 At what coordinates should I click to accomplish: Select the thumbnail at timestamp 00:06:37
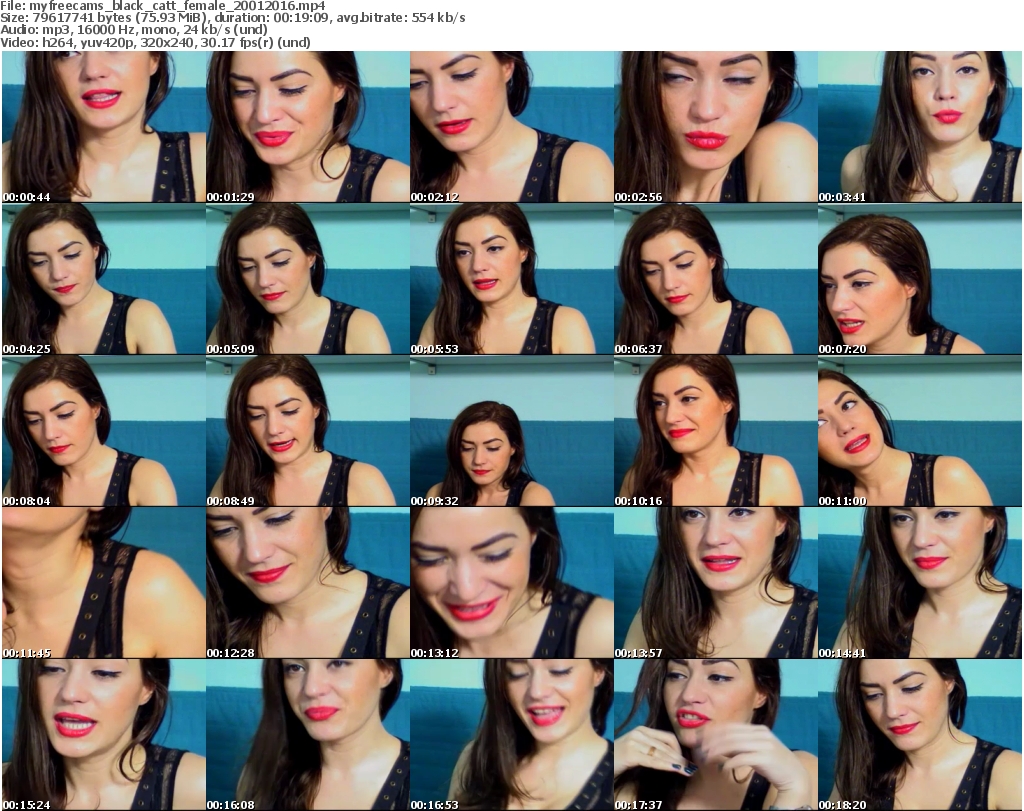[x=716, y=279]
